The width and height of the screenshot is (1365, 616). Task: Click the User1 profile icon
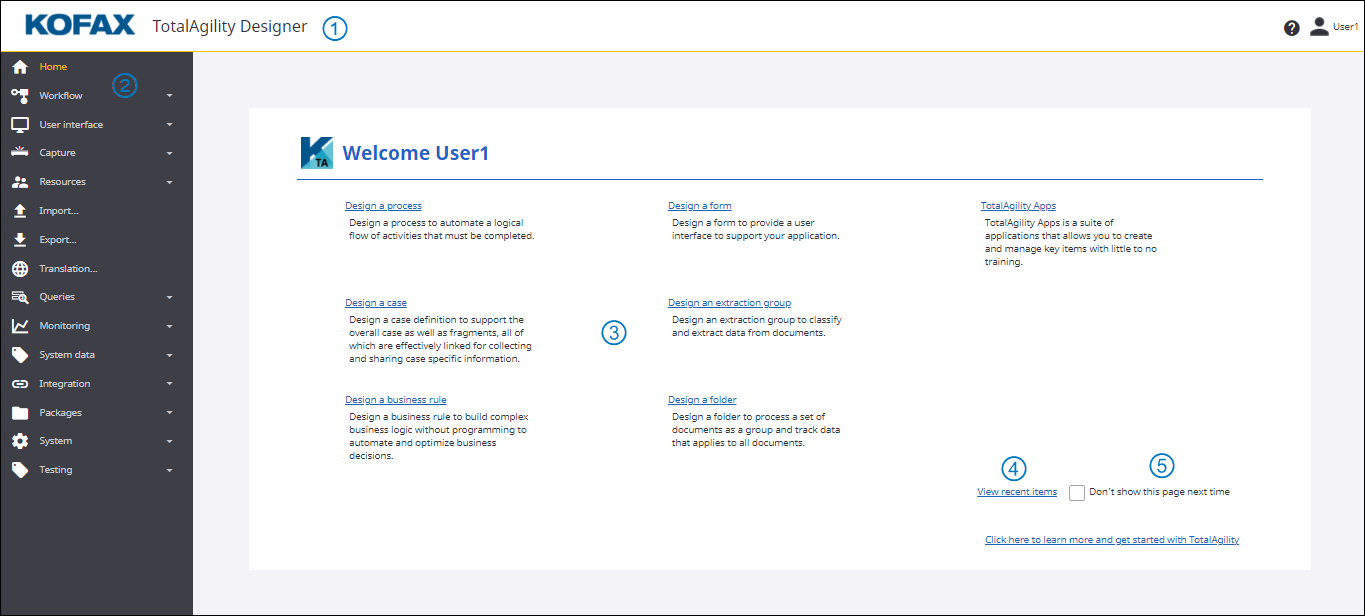coord(1319,27)
